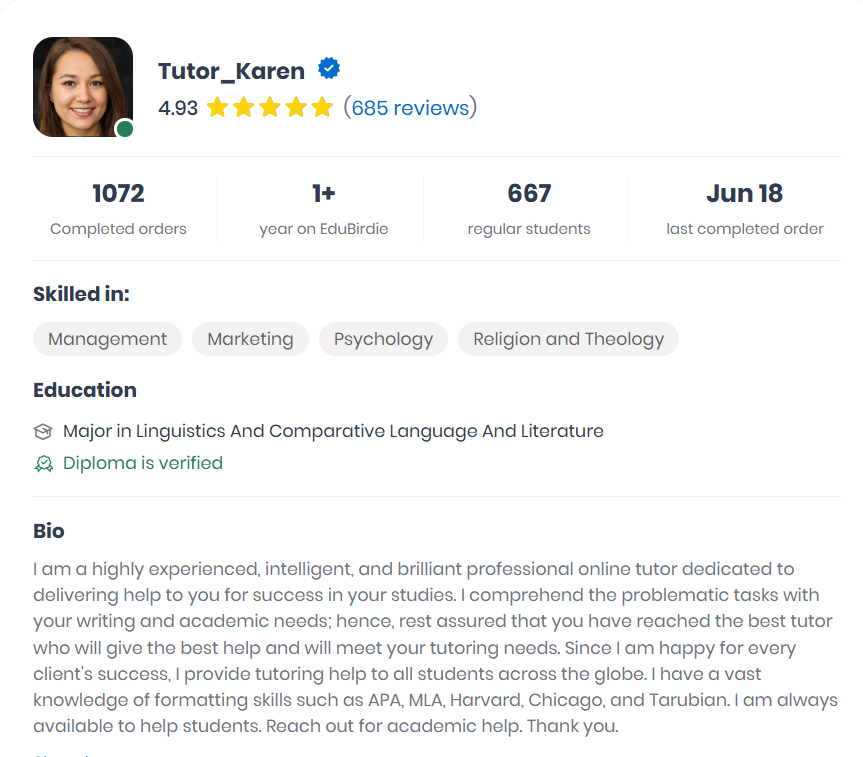863x757 pixels.
Task: Select the Marketing skill tag
Action: (250, 339)
